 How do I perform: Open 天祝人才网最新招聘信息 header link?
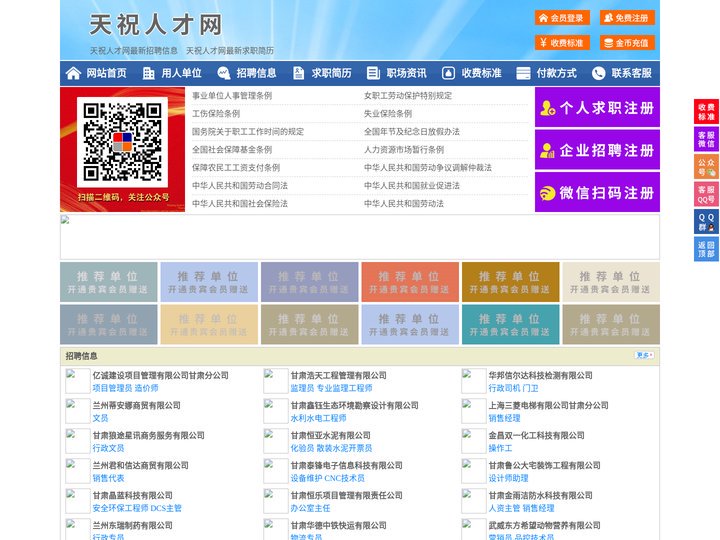pos(134,51)
